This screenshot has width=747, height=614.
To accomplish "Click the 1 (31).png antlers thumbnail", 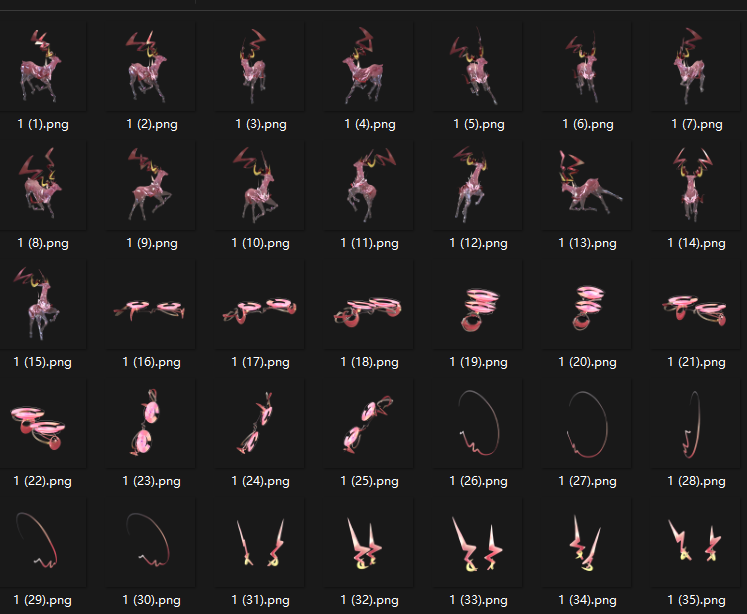I will [x=260, y=543].
